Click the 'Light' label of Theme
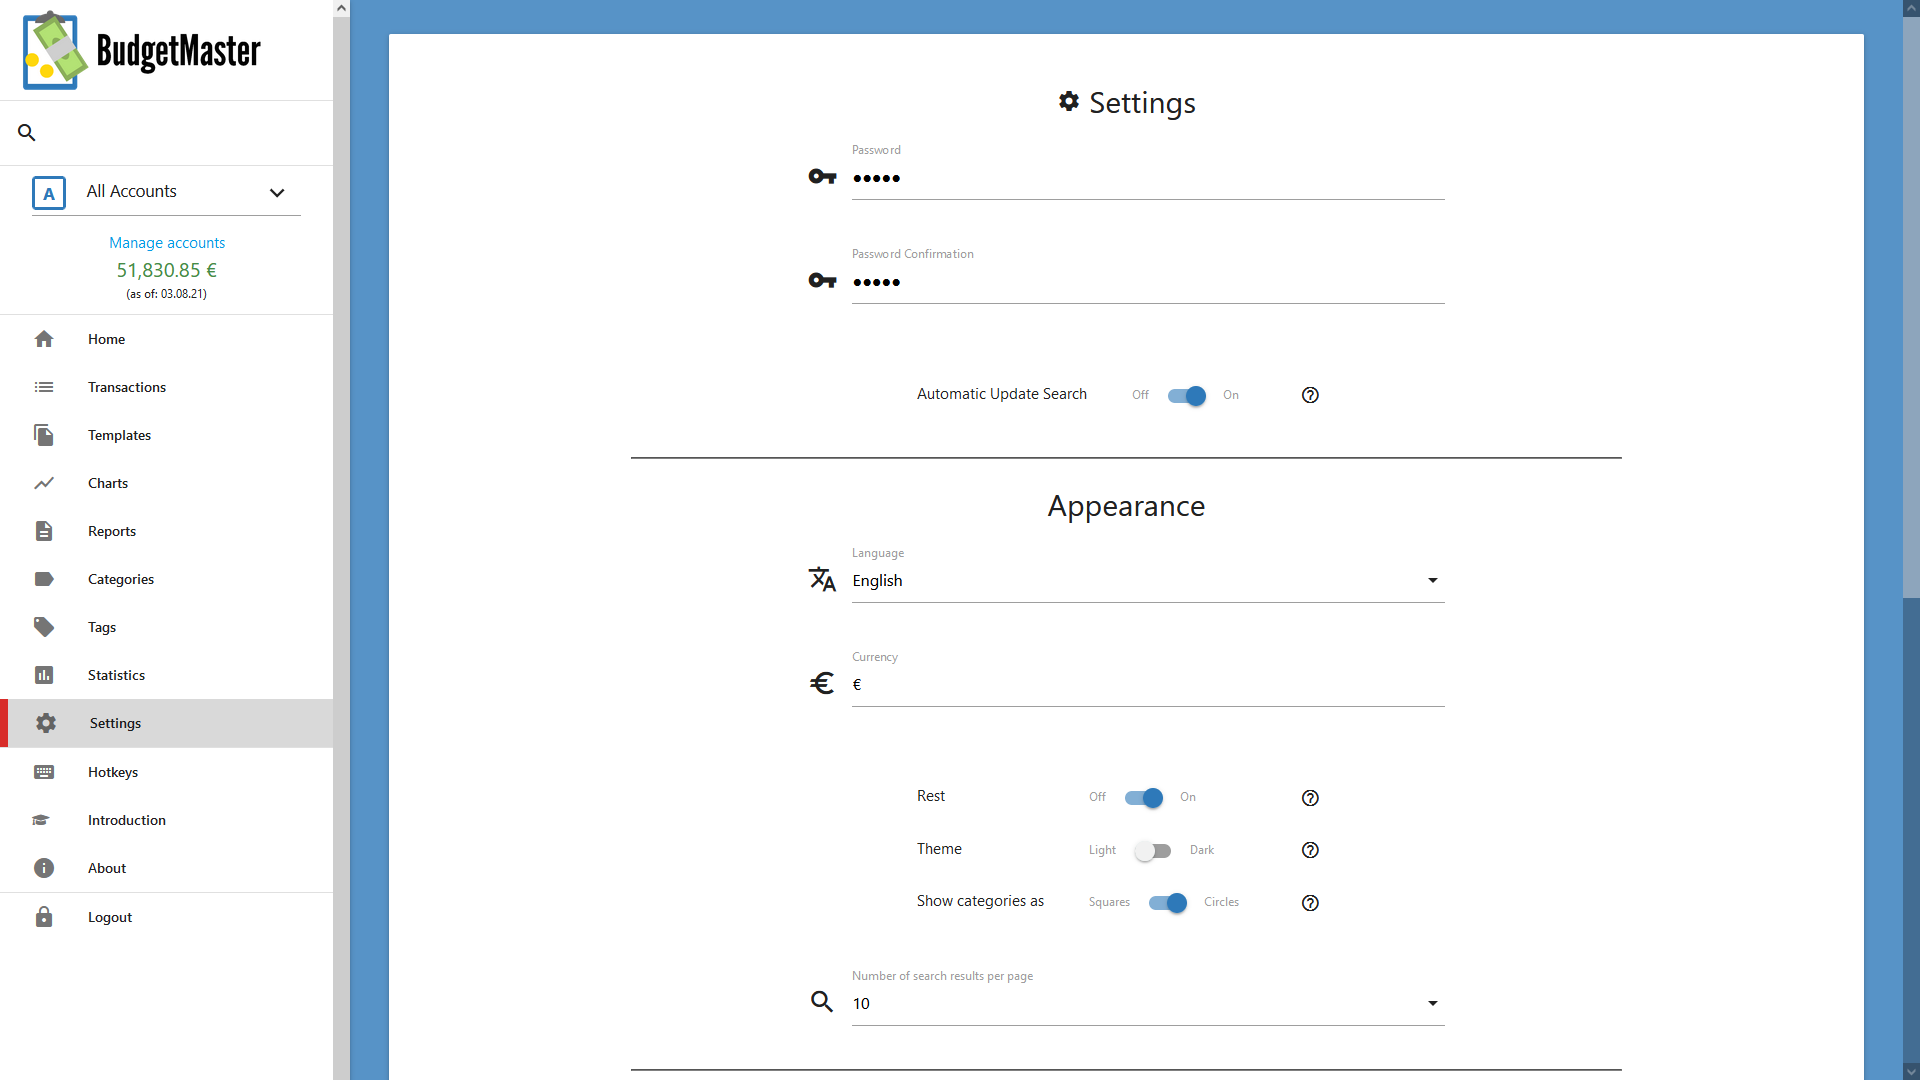Viewport: 1920px width, 1080px height. pos(1102,850)
